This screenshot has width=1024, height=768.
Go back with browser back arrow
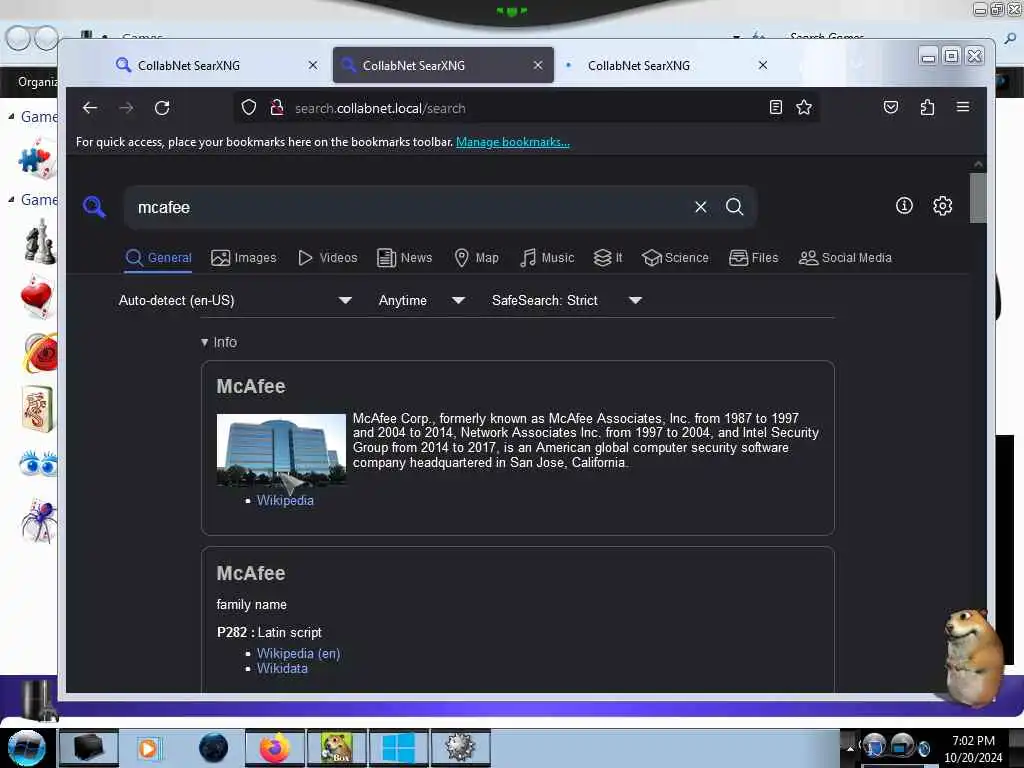coord(89,108)
